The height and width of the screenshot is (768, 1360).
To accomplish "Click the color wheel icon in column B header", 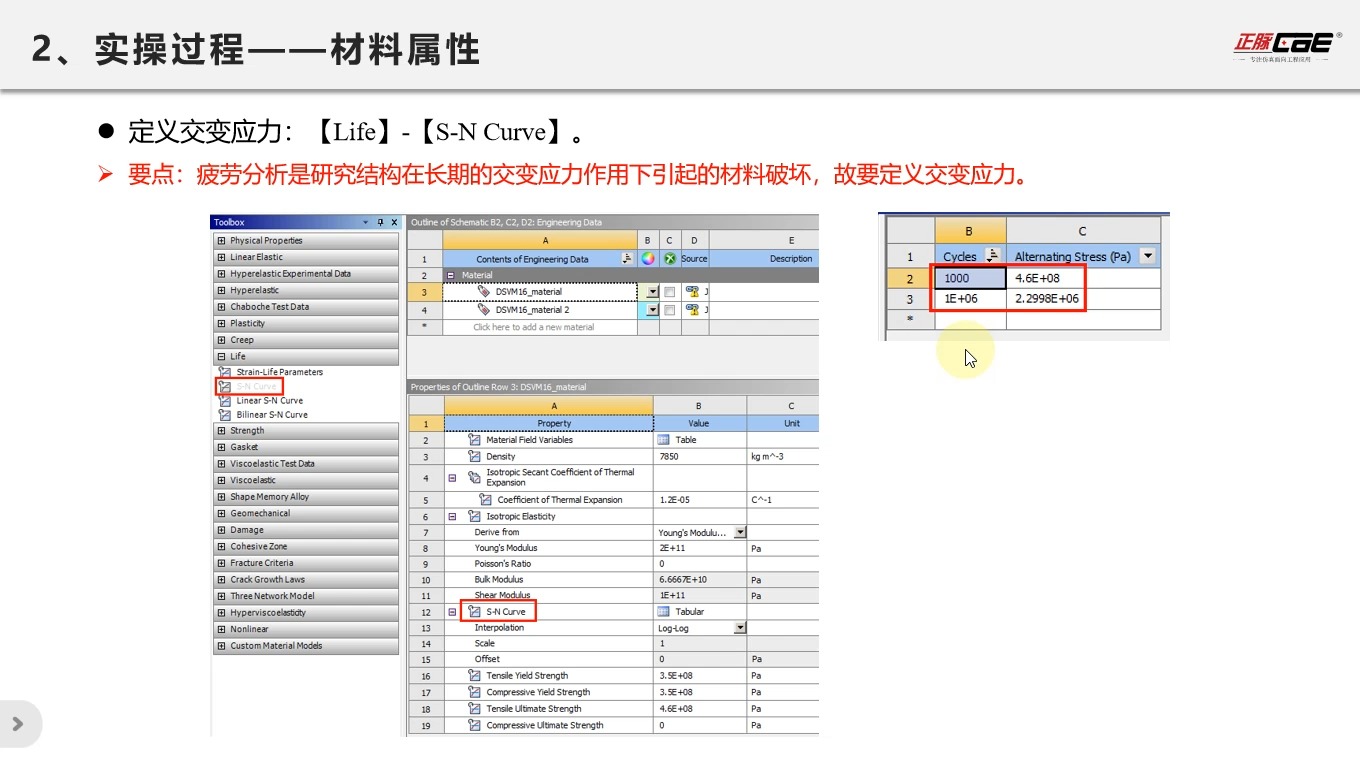I will [x=648, y=258].
